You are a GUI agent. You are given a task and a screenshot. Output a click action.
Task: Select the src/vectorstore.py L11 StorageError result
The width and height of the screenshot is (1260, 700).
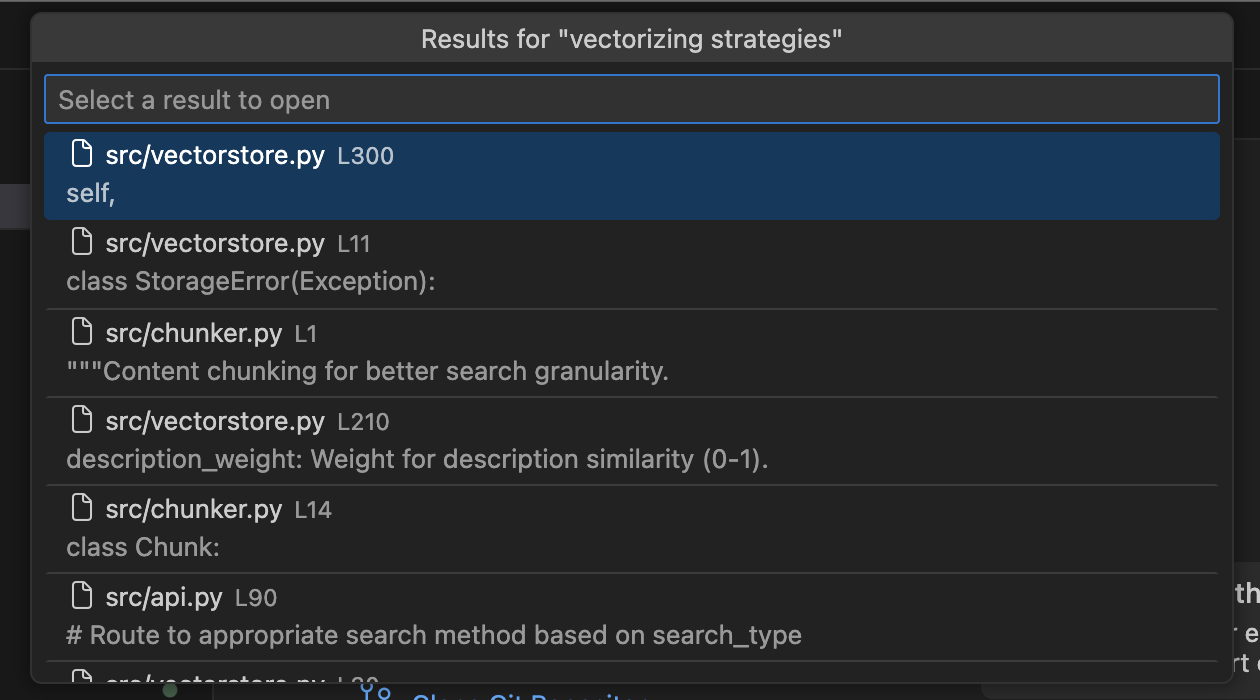coord(630,261)
